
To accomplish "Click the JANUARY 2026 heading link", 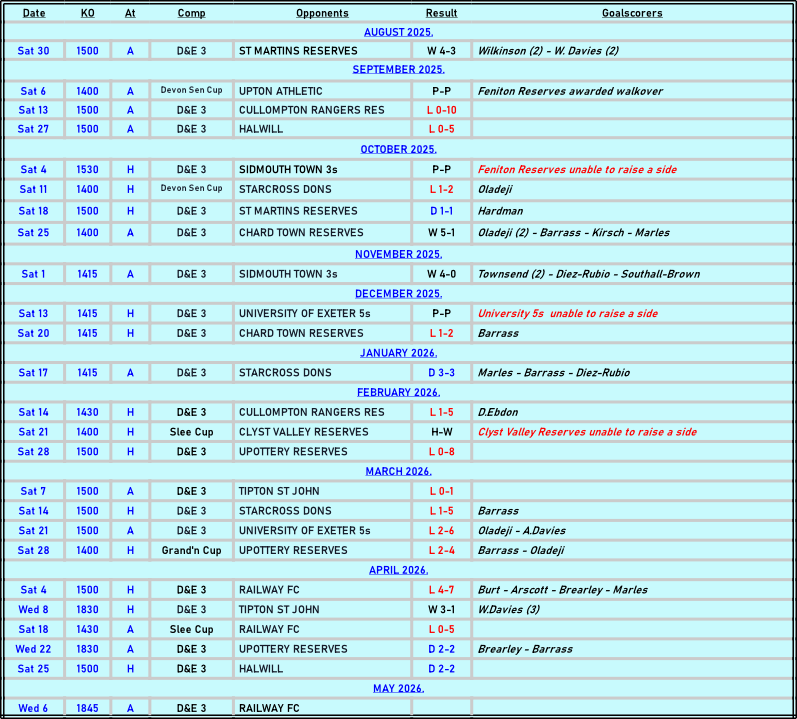I will pos(398,353).
